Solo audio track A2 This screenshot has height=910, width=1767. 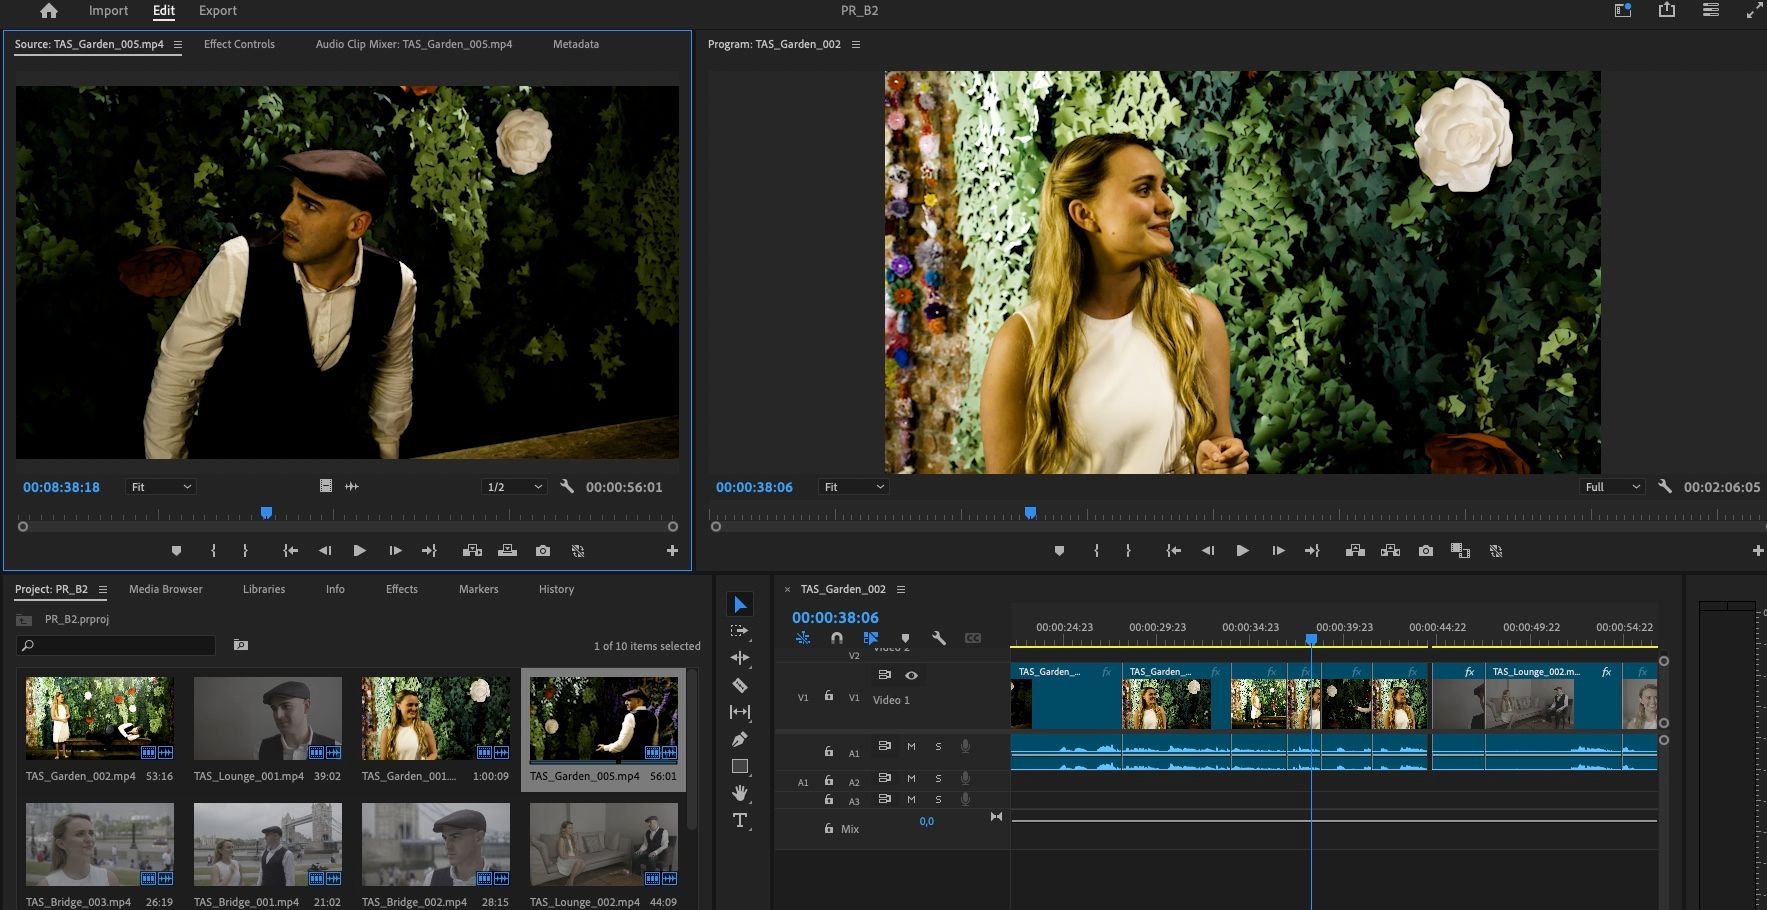click(938, 778)
